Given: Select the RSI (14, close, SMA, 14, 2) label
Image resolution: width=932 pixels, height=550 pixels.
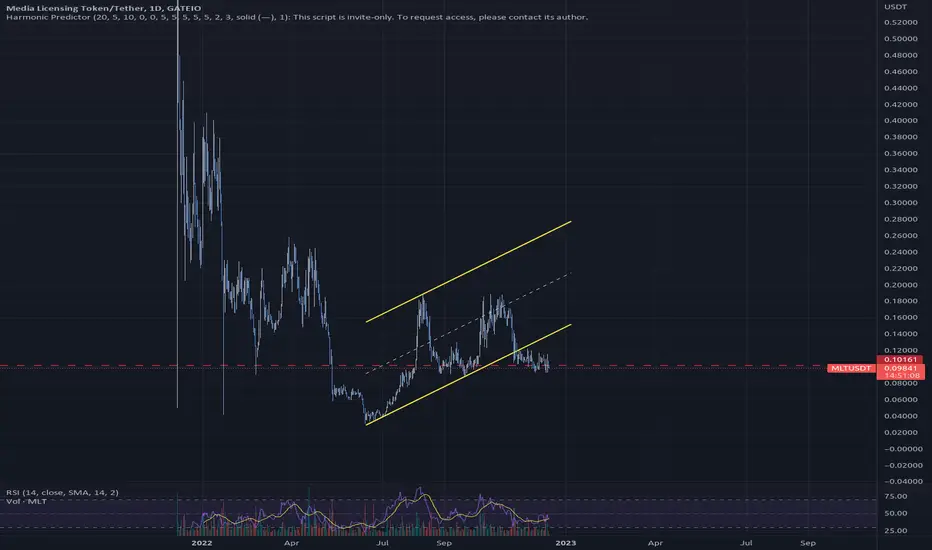Looking at the screenshot, I should click(x=62, y=492).
